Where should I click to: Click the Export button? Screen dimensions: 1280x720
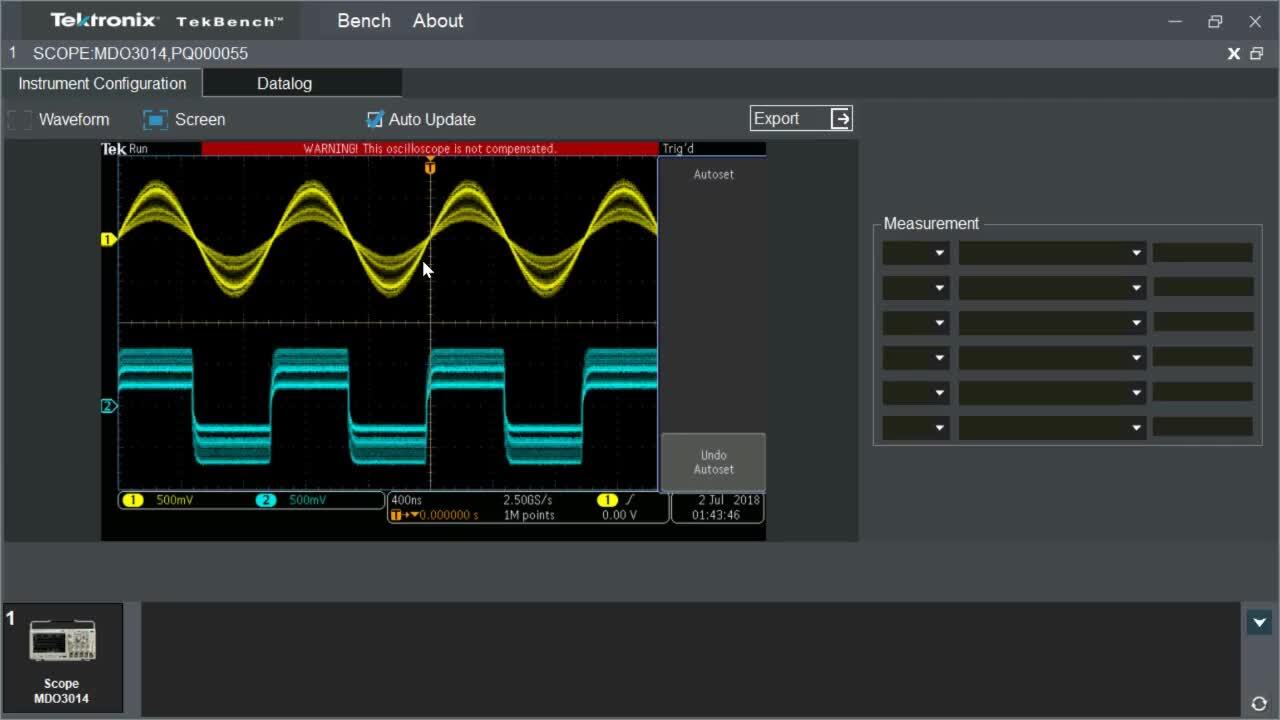pyautogui.click(x=777, y=119)
